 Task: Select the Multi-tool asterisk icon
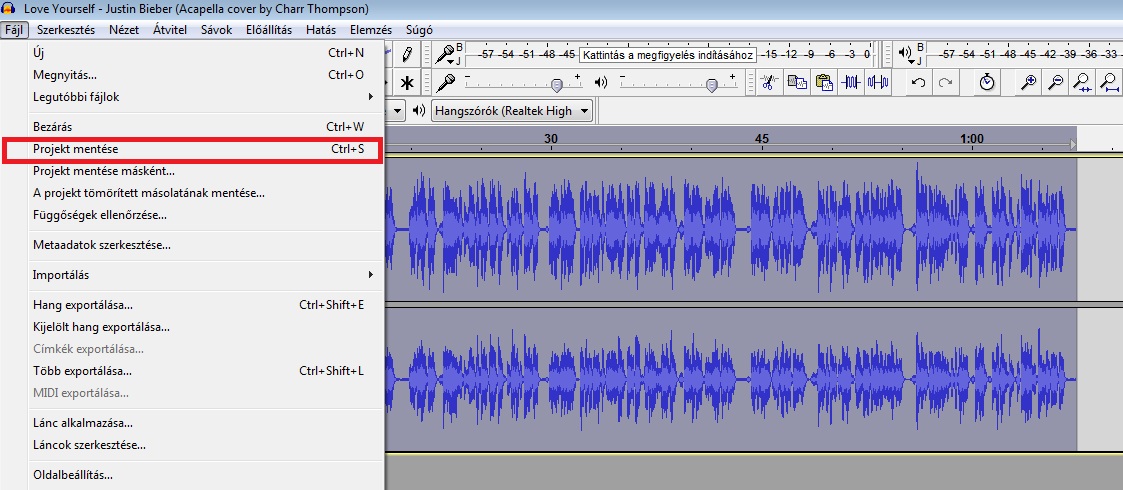tap(407, 82)
